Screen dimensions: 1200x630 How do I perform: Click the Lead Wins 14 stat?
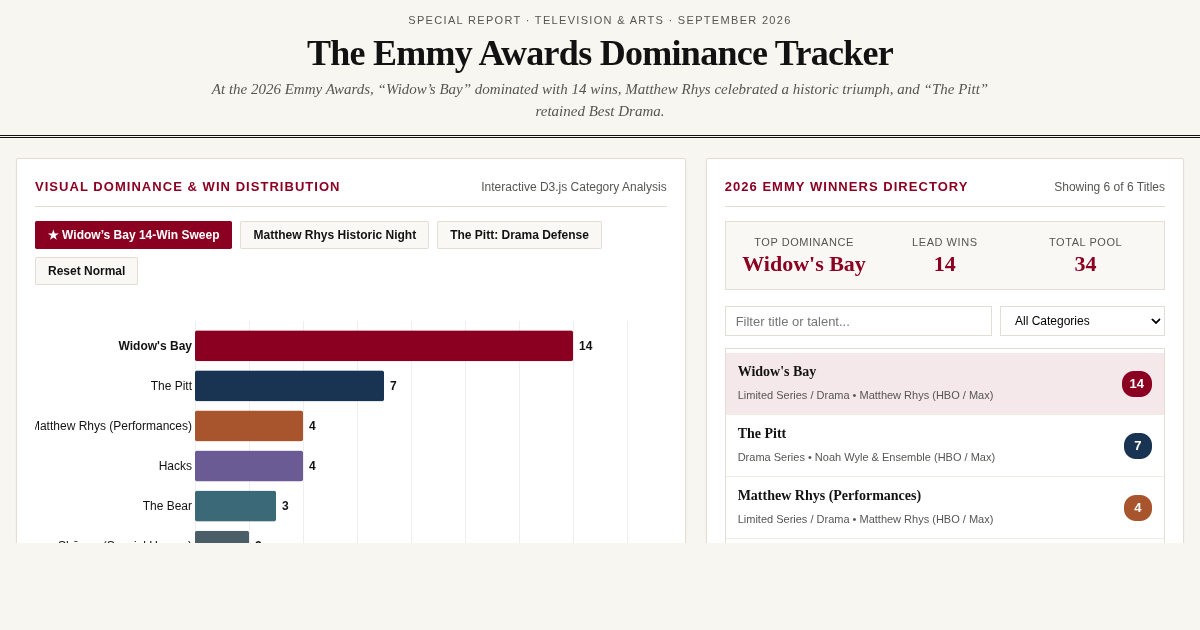point(945,264)
